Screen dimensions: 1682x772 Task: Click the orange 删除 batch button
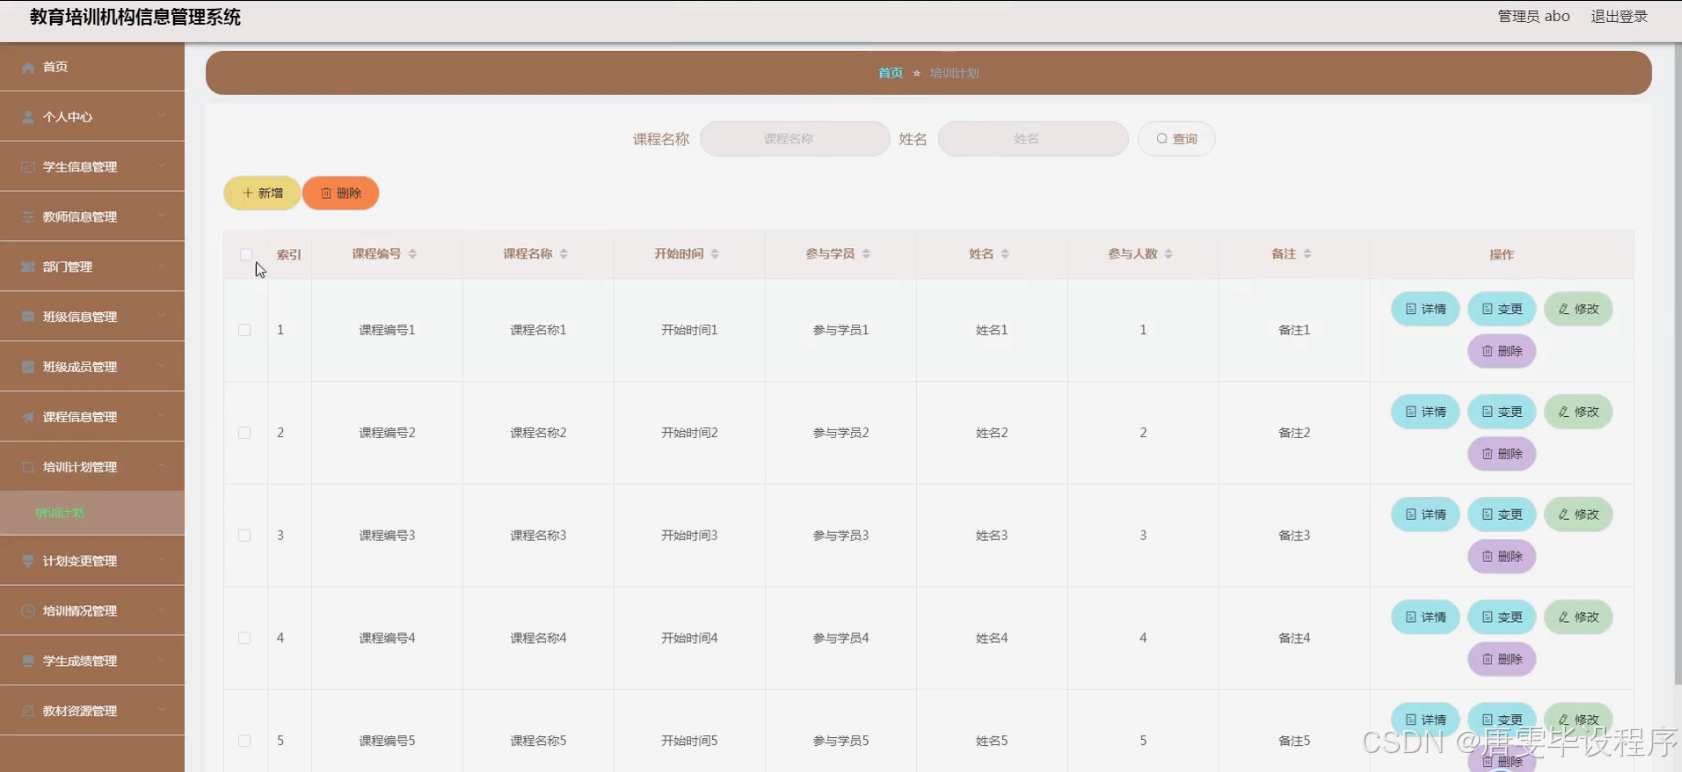[340, 193]
